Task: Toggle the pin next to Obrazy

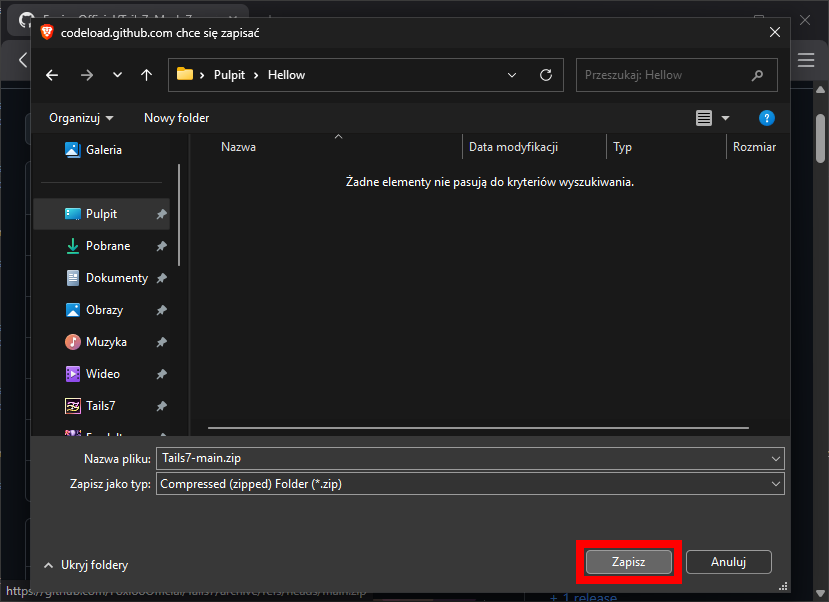Action: tap(161, 310)
